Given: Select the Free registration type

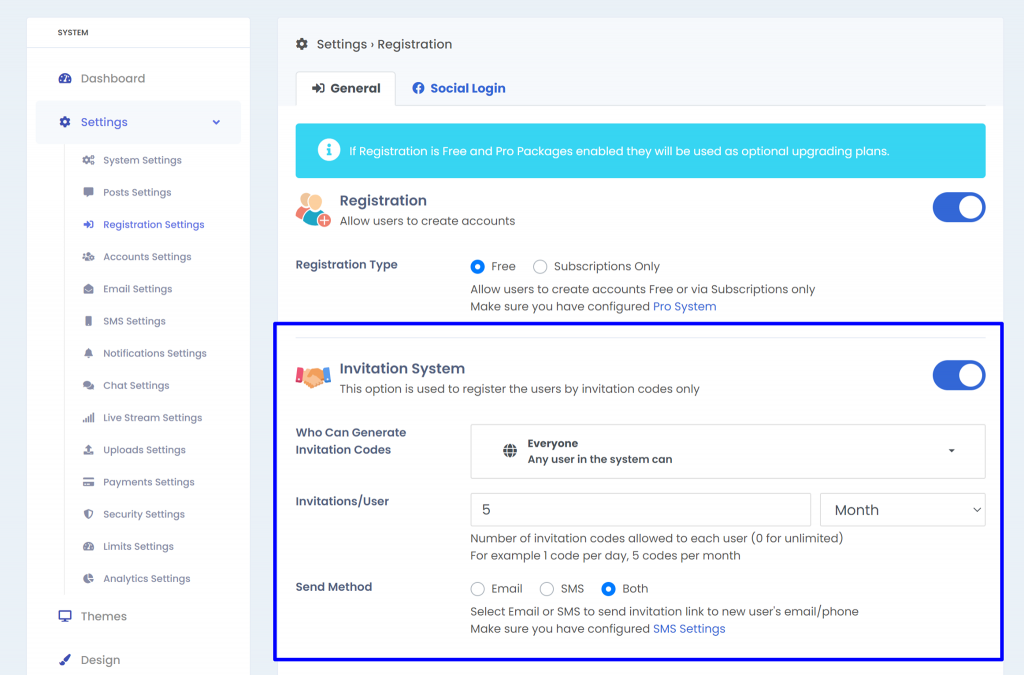Looking at the screenshot, I should (477, 266).
